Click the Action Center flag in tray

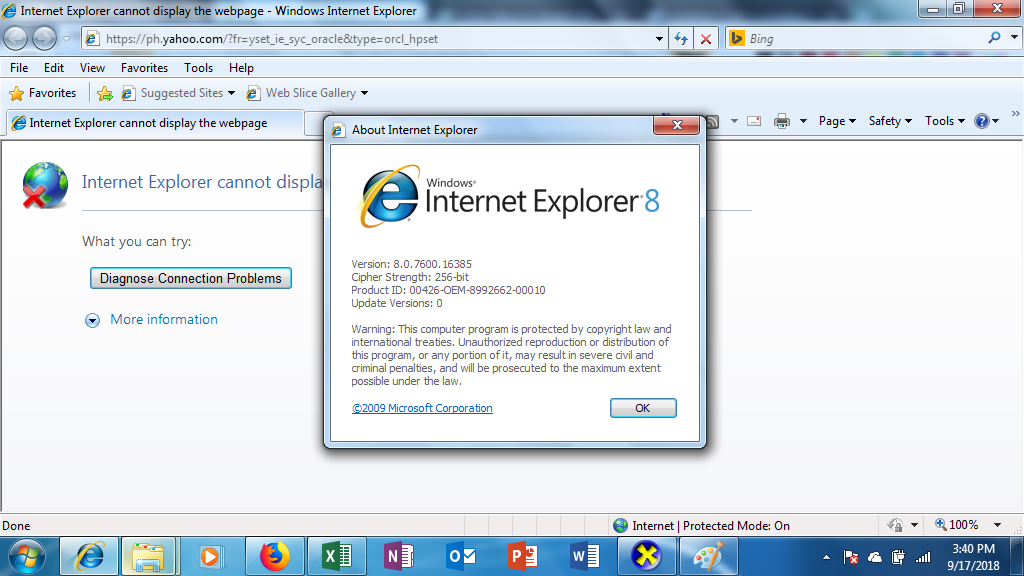pos(850,557)
